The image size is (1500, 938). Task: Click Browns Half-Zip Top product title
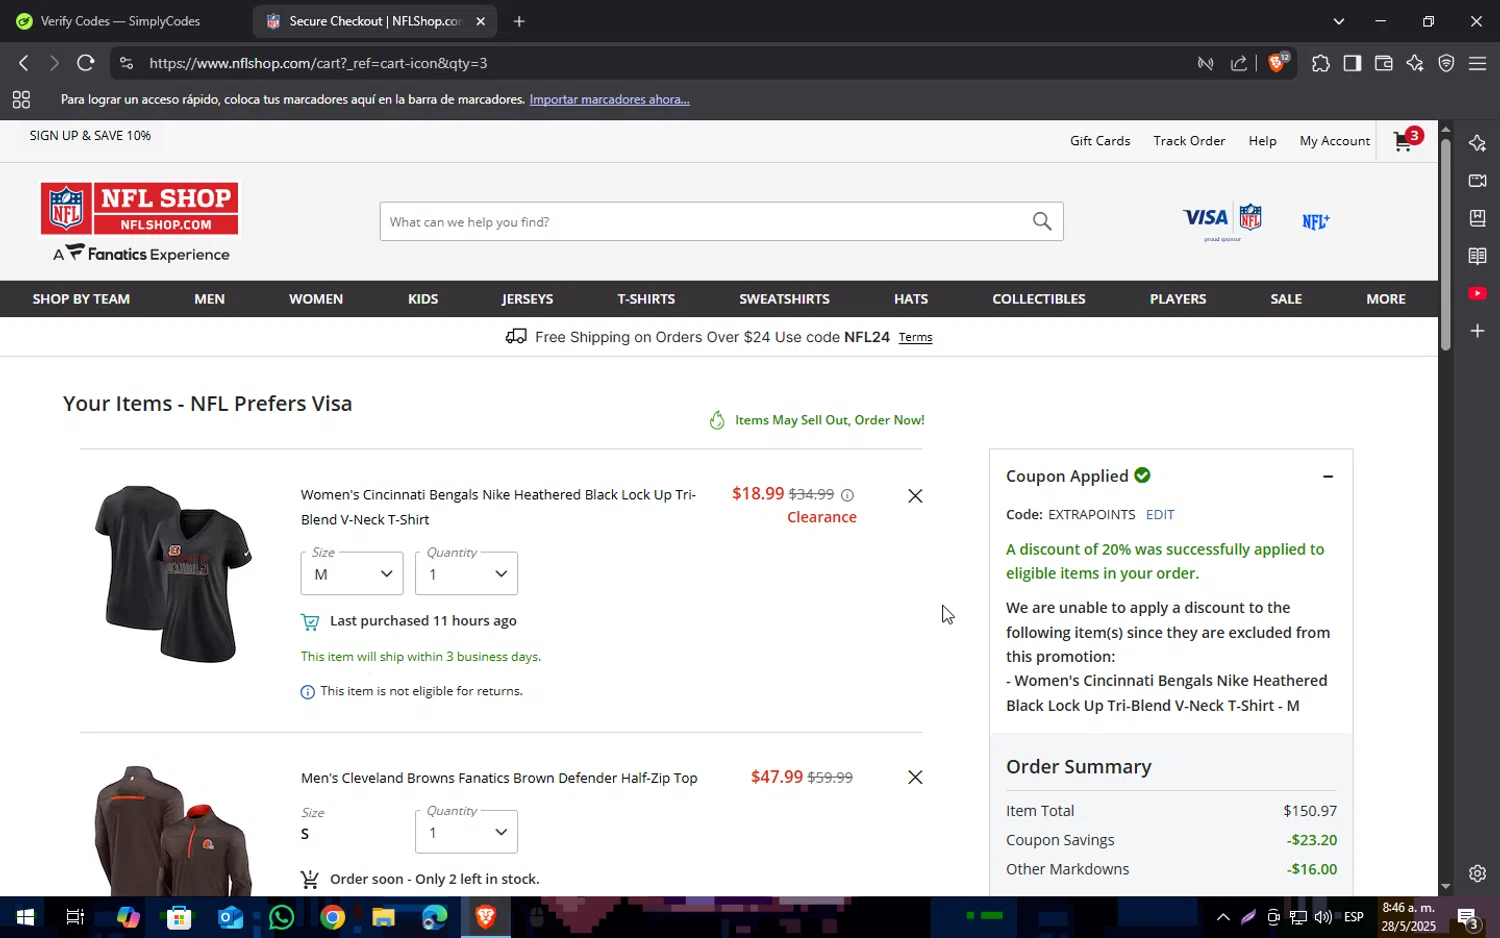click(499, 778)
